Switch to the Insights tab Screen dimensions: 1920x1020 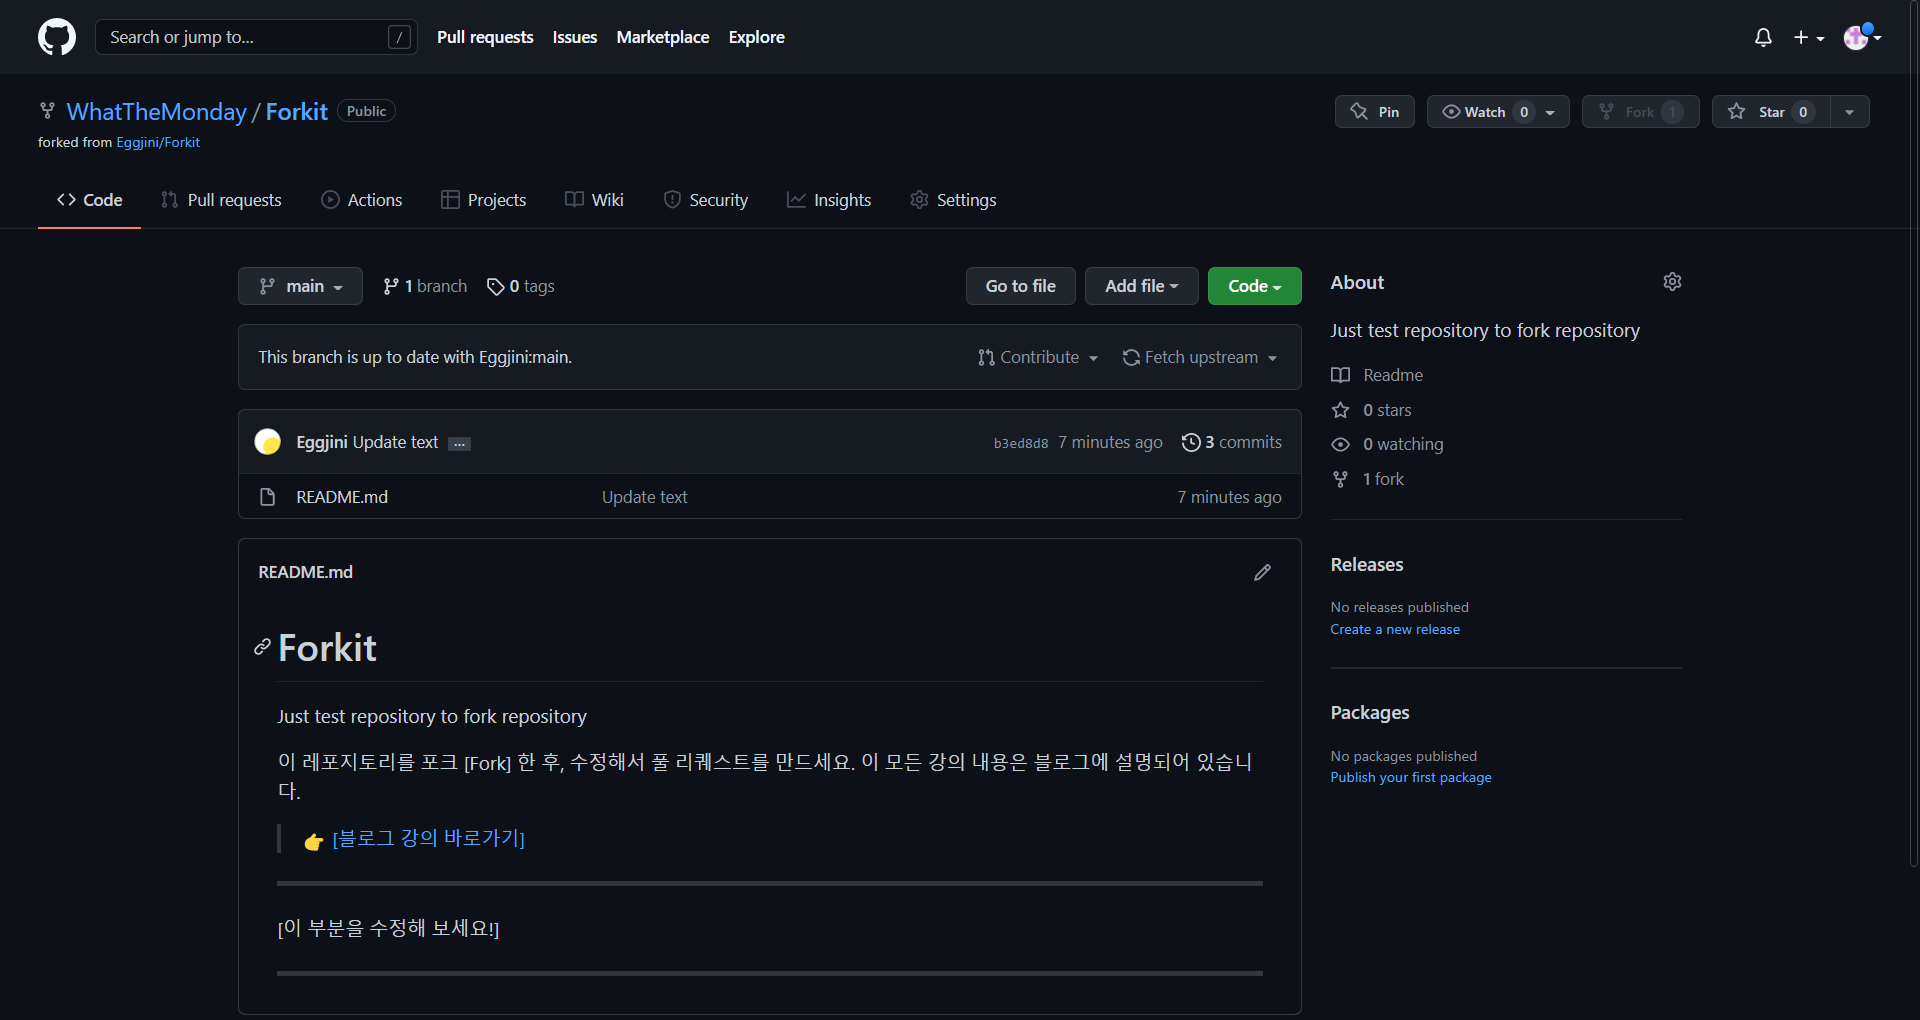click(x=828, y=200)
